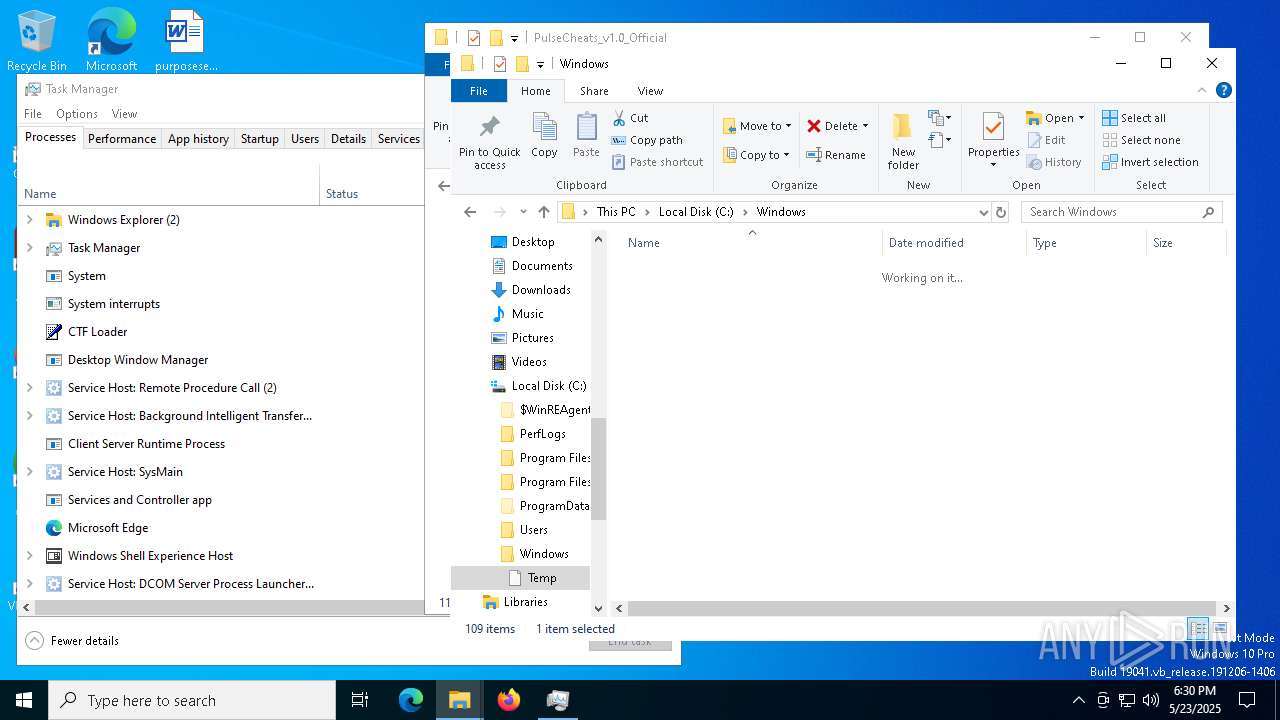Click in the Search Windows field
The width and height of the screenshot is (1280, 720).
tap(1110, 212)
